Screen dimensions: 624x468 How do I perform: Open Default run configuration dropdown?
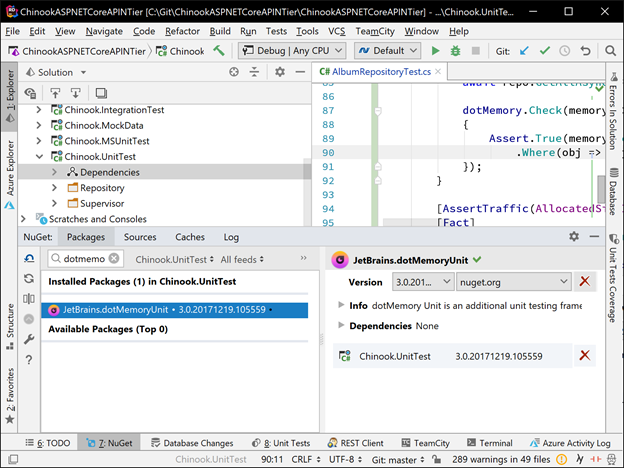388,51
